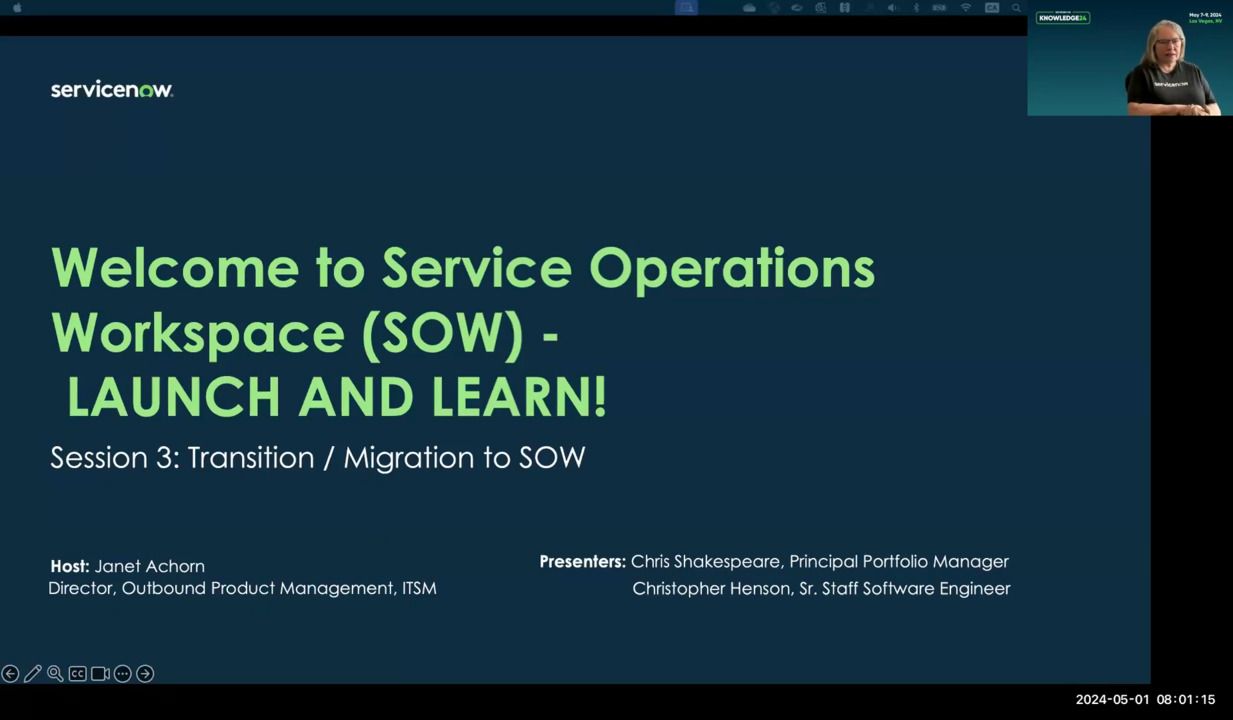1233x720 pixels.
Task: Click the battery icon in the menu bar
Action: [x=940, y=7]
